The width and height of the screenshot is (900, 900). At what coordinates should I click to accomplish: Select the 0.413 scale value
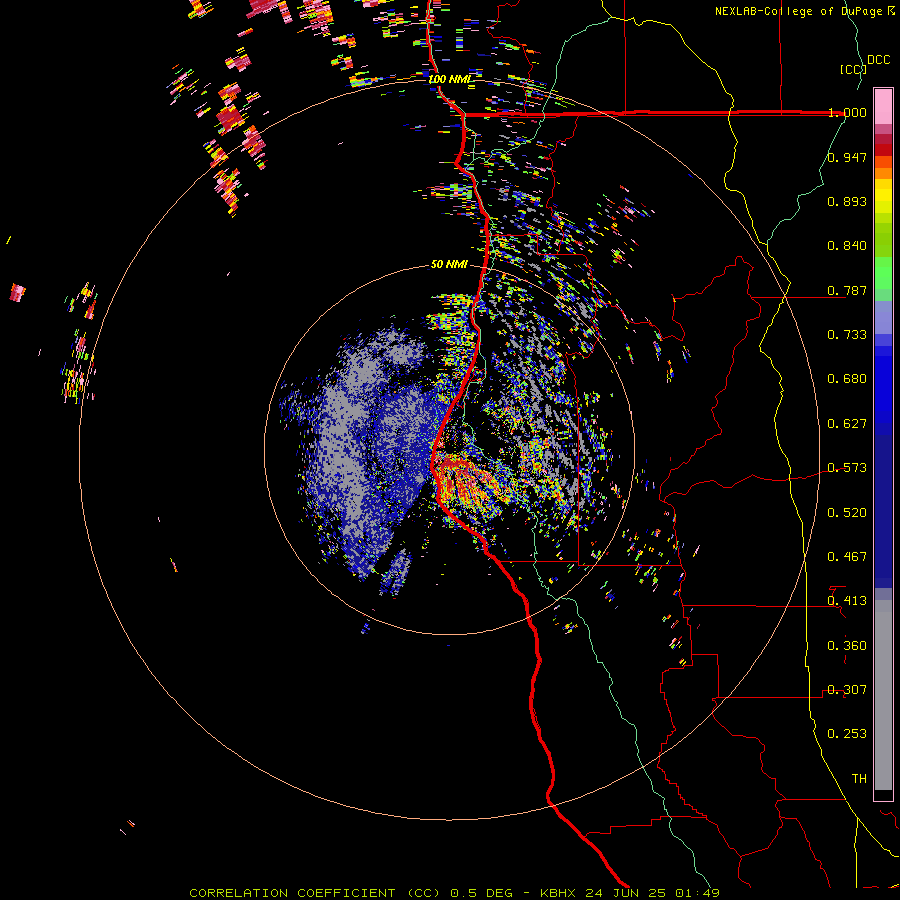[x=847, y=601]
